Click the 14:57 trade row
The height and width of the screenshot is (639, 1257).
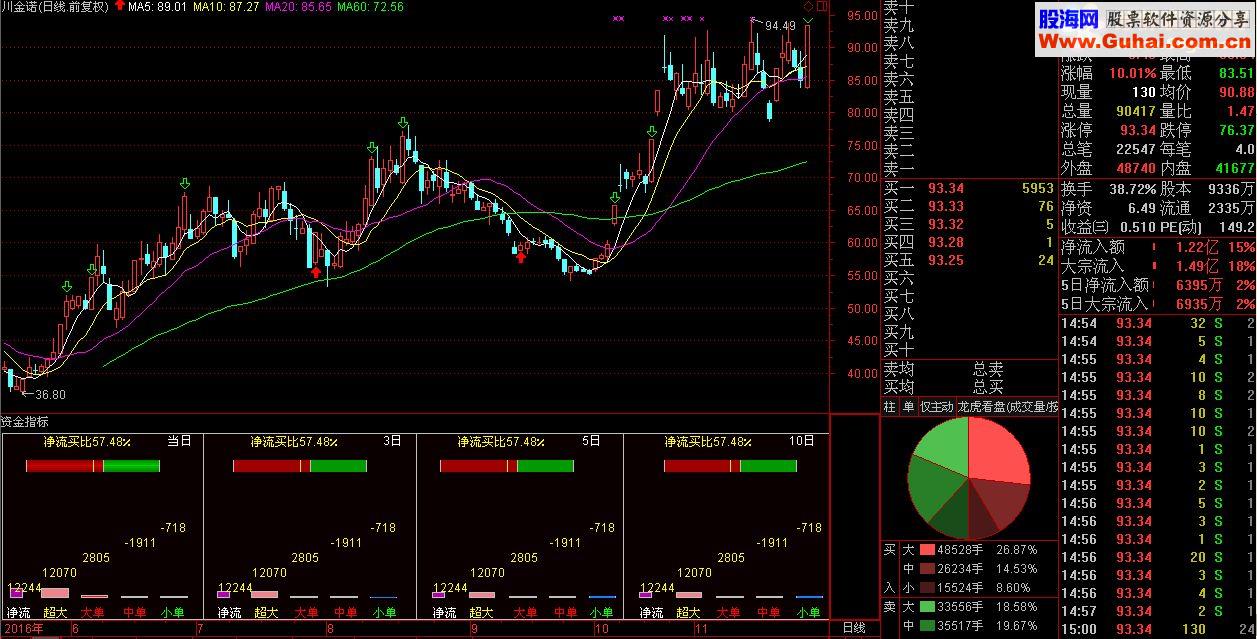pos(1158,610)
